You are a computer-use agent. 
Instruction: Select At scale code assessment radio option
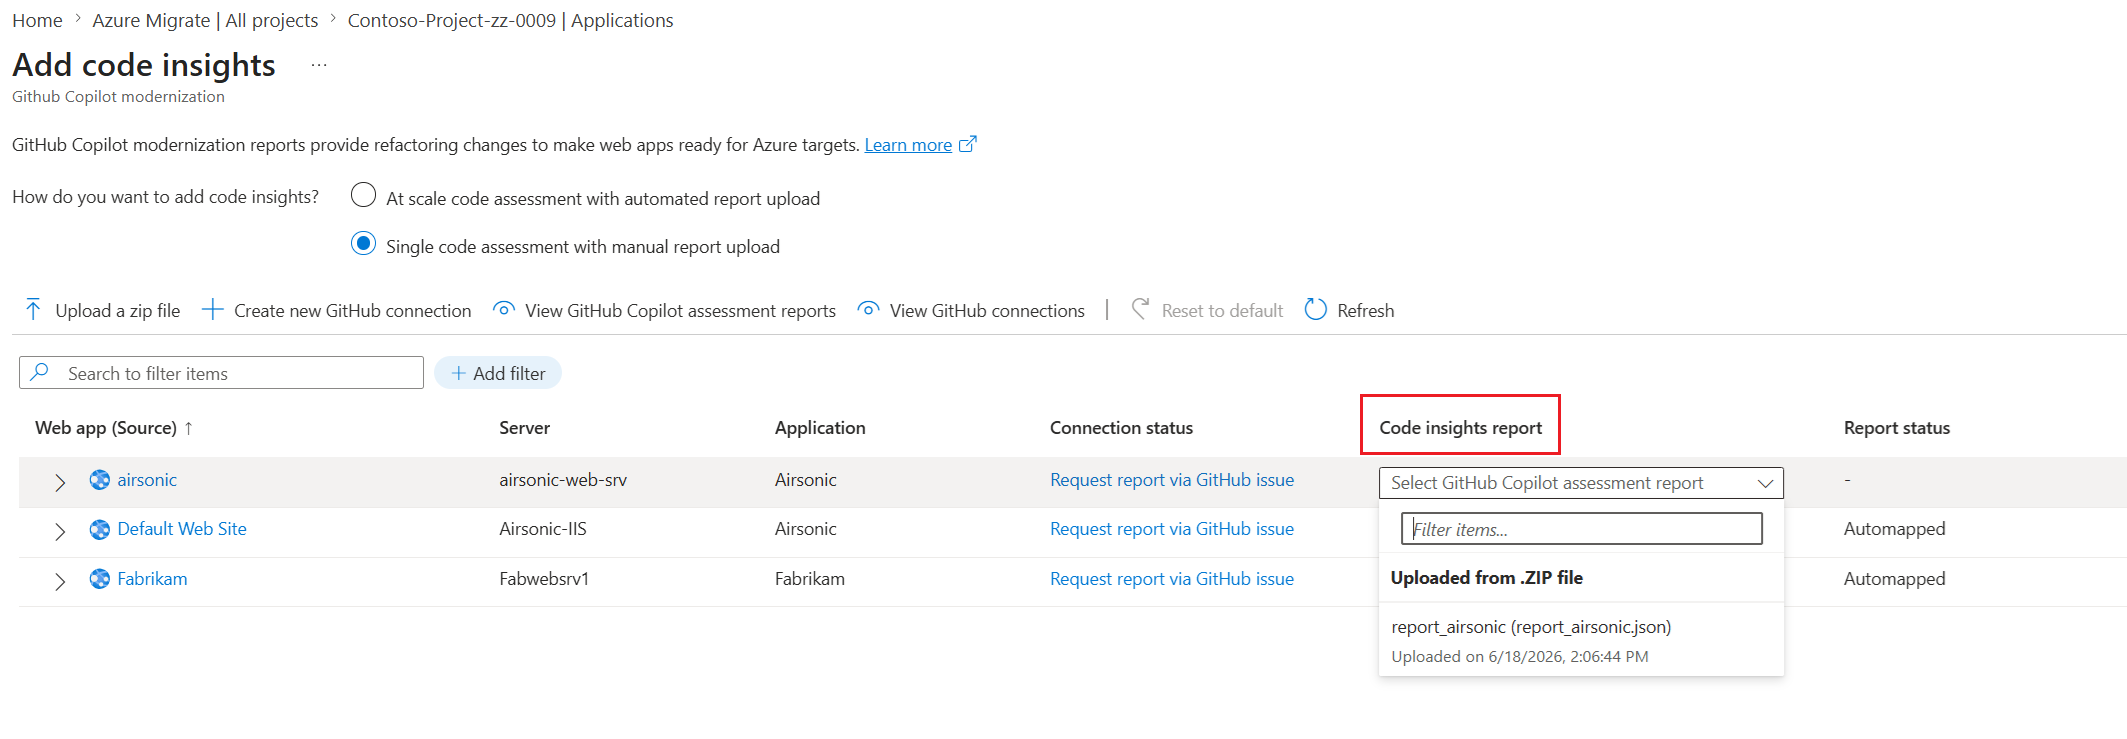click(364, 194)
